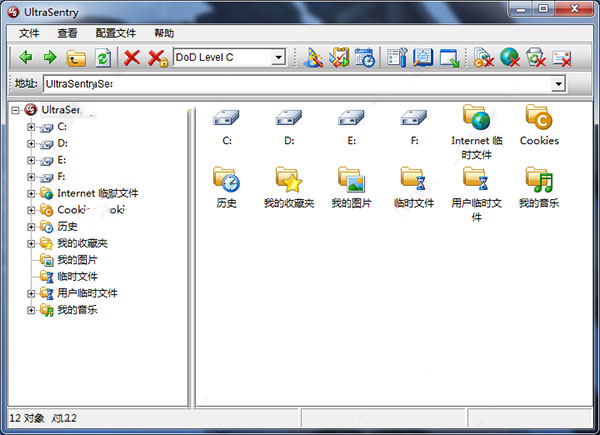The image size is (600, 435).
Task: Open the calendar scheduler icon
Action: pyautogui.click(x=364, y=58)
